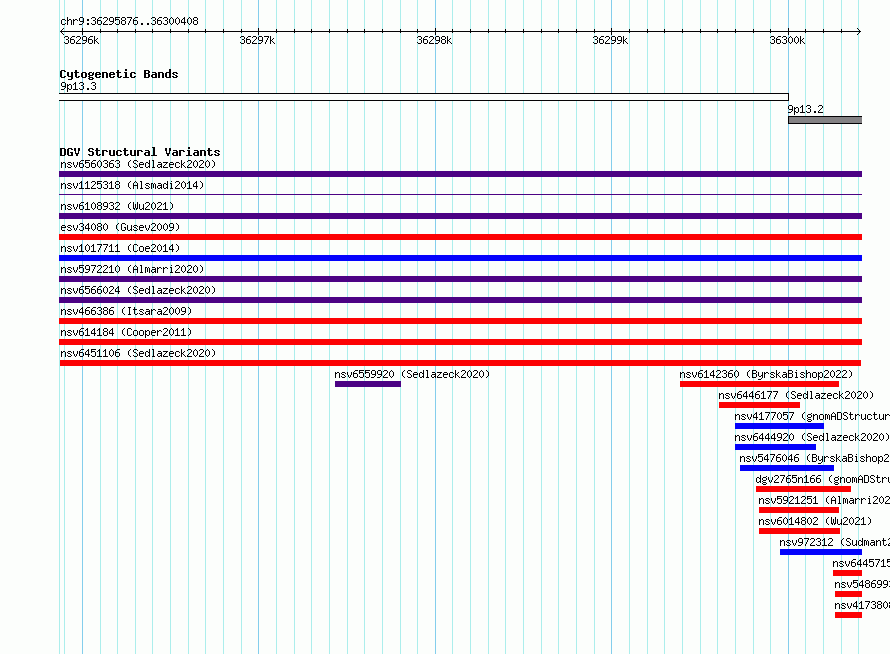Viewport: 890px width, 654px height.
Task: Open nsv6446177 (Sedlazeck2020) label
Action: pyautogui.click(x=796, y=395)
